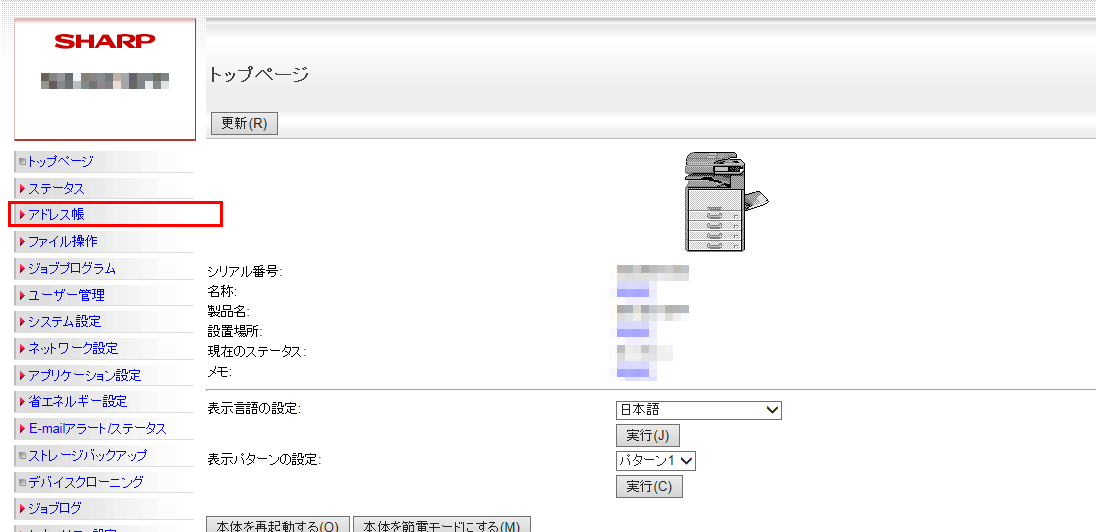The height and width of the screenshot is (532, 1096).
Task: Open the ネットワーク設定 menu
Action: (x=73, y=348)
